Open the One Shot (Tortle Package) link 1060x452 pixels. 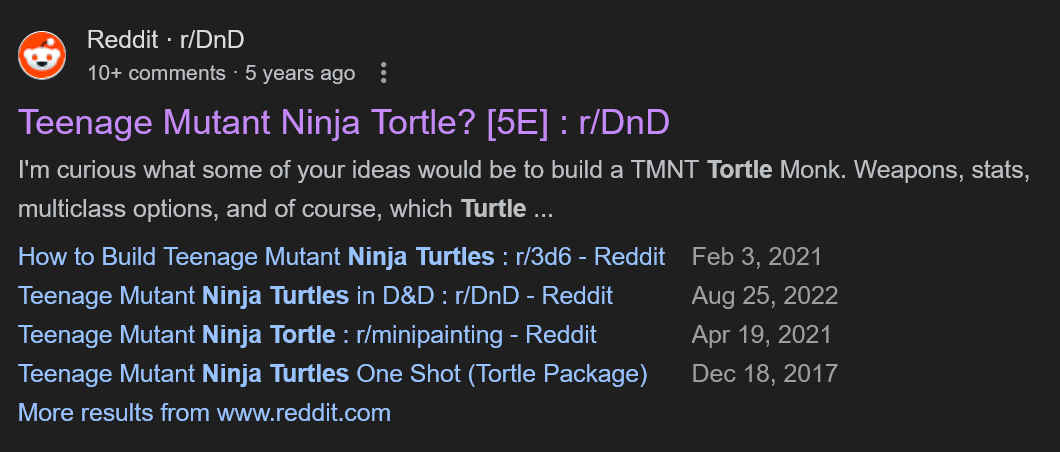pos(332,374)
